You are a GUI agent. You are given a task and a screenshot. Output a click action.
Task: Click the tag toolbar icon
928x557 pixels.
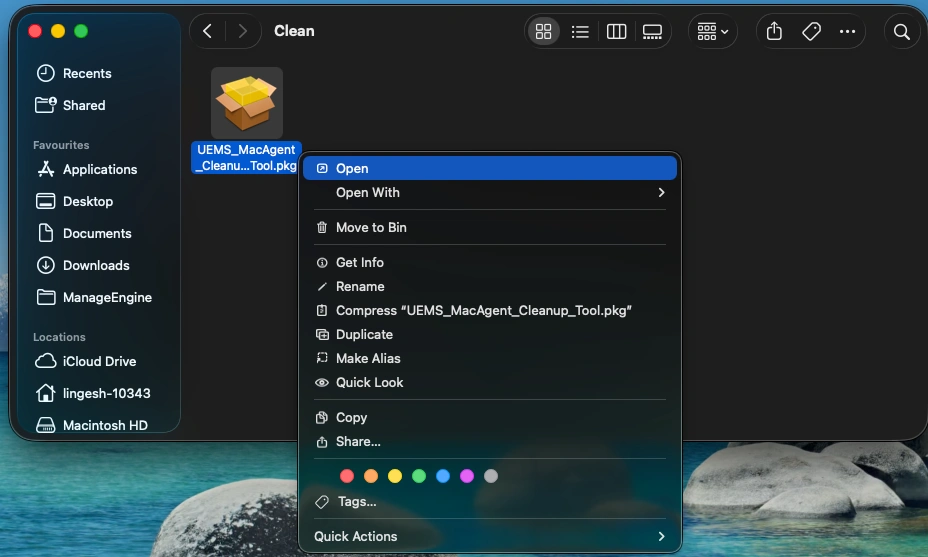tap(811, 31)
